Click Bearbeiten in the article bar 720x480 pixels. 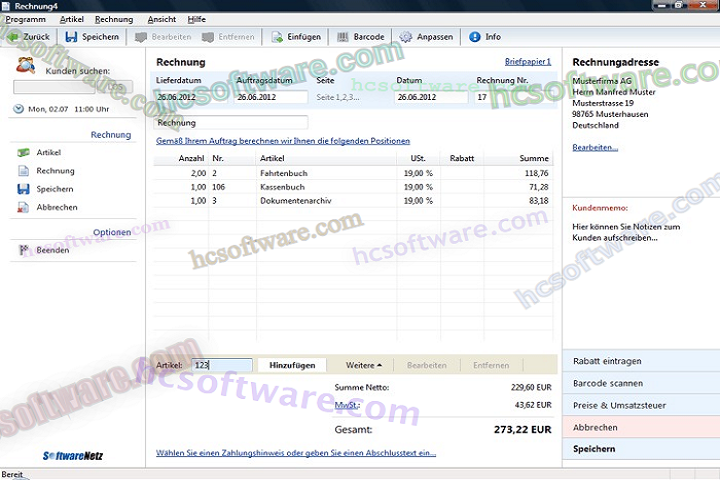427,365
